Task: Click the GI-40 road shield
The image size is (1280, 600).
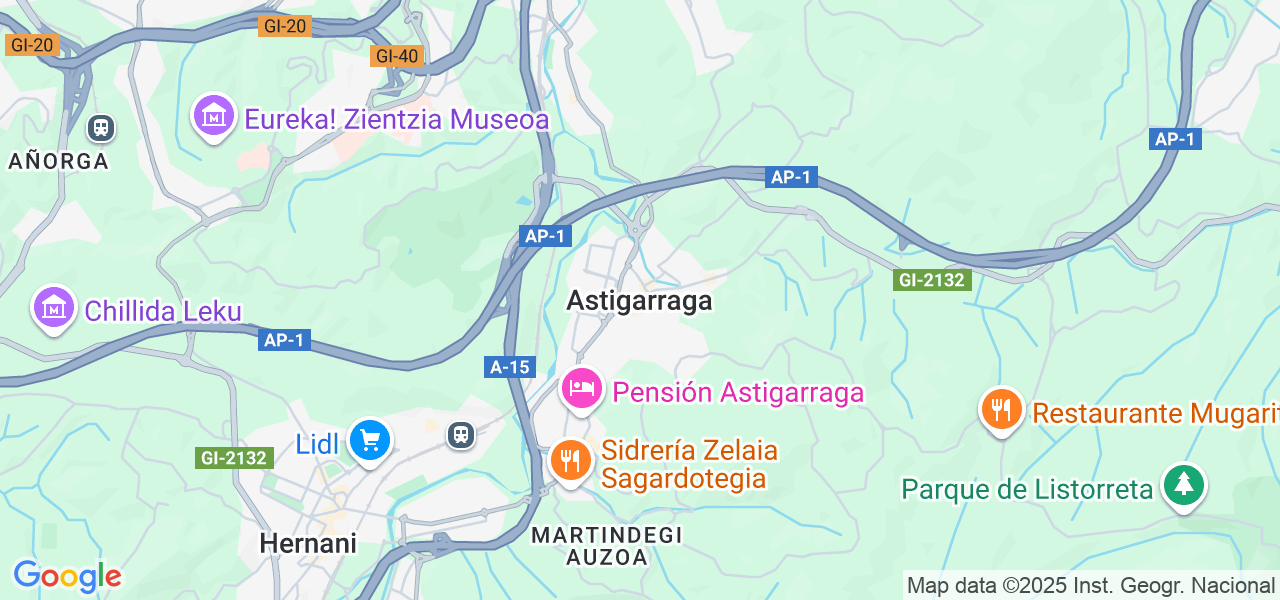Action: pyautogui.click(x=397, y=56)
